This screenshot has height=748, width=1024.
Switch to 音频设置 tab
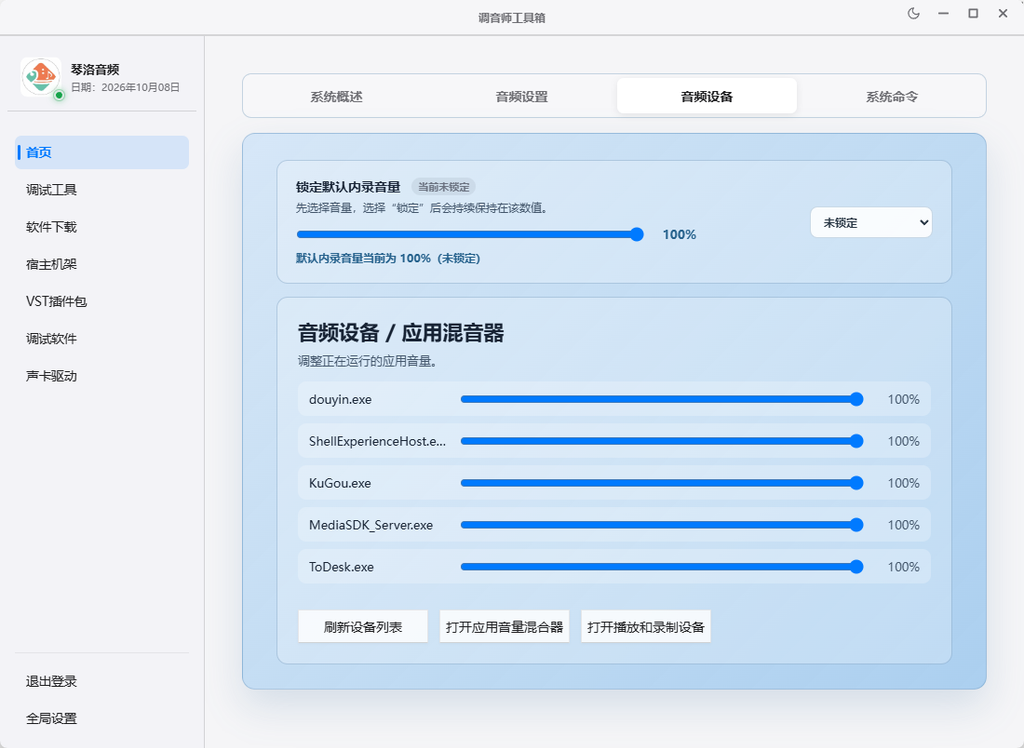521,96
